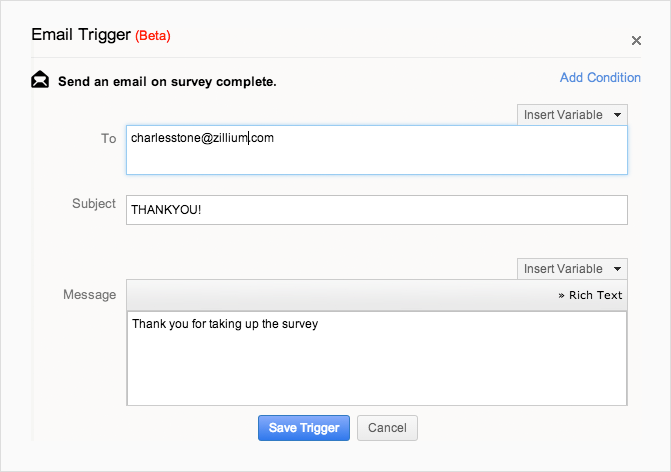Switch the message editor to Rich Text

(590, 295)
